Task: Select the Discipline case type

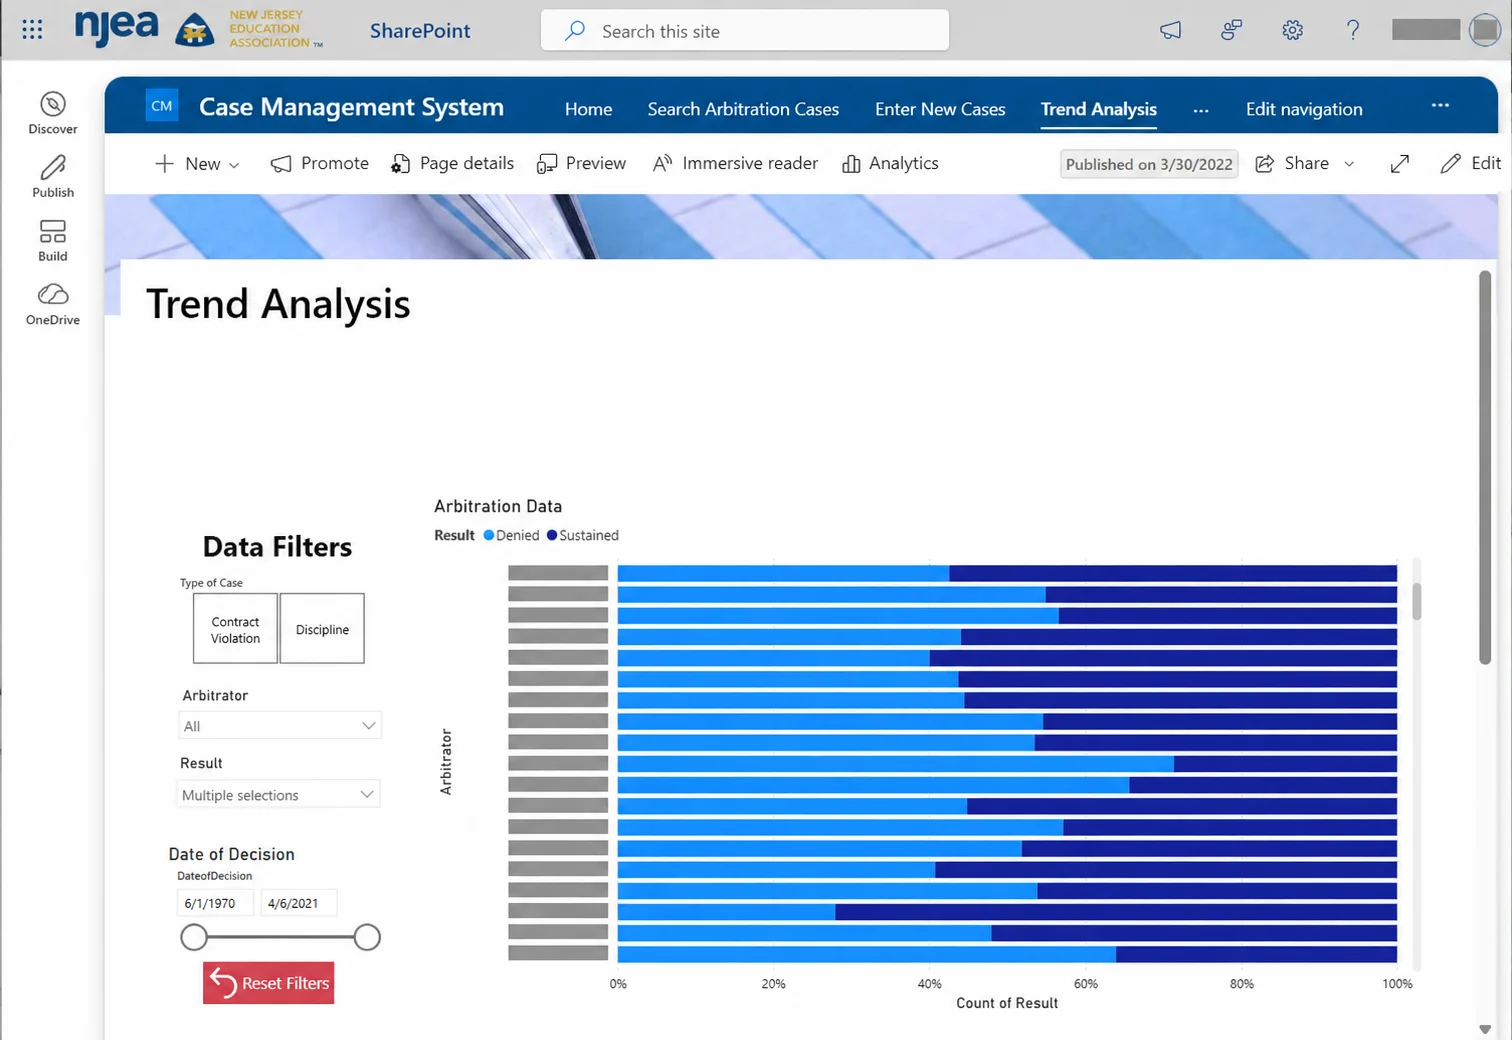Action: (322, 629)
